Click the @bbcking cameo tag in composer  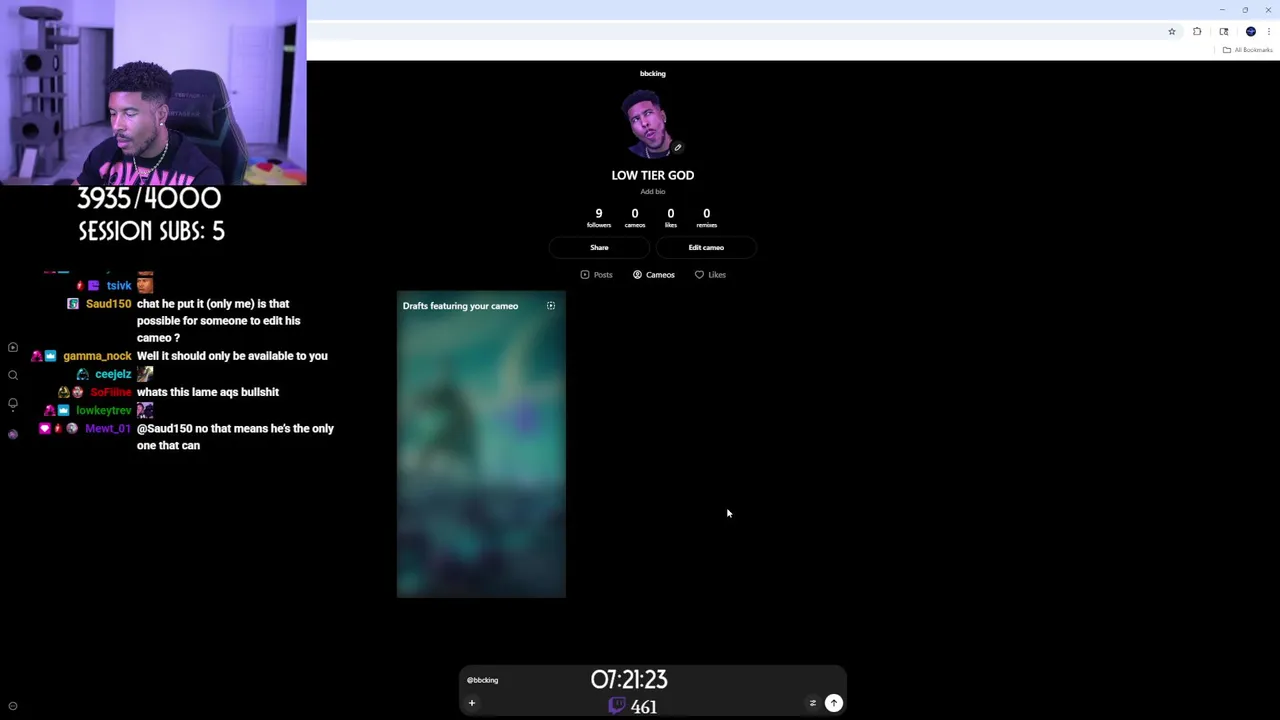[x=482, y=680]
